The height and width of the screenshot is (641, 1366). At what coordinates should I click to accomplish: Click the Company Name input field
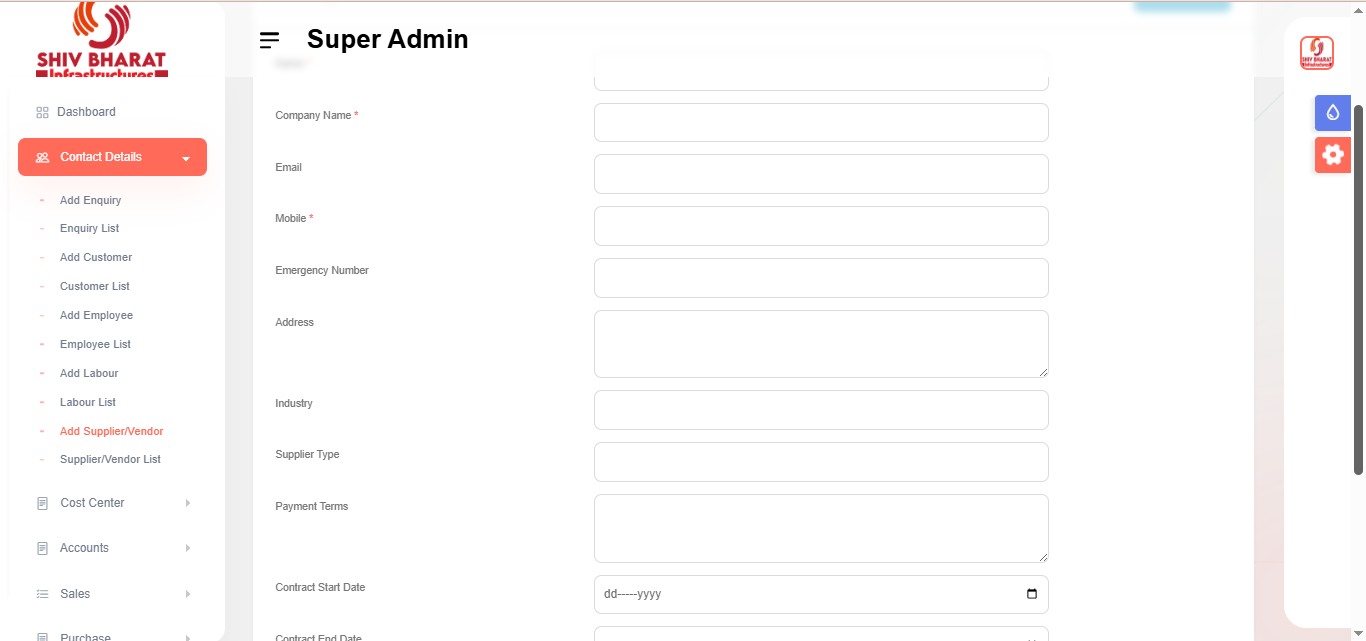(821, 122)
